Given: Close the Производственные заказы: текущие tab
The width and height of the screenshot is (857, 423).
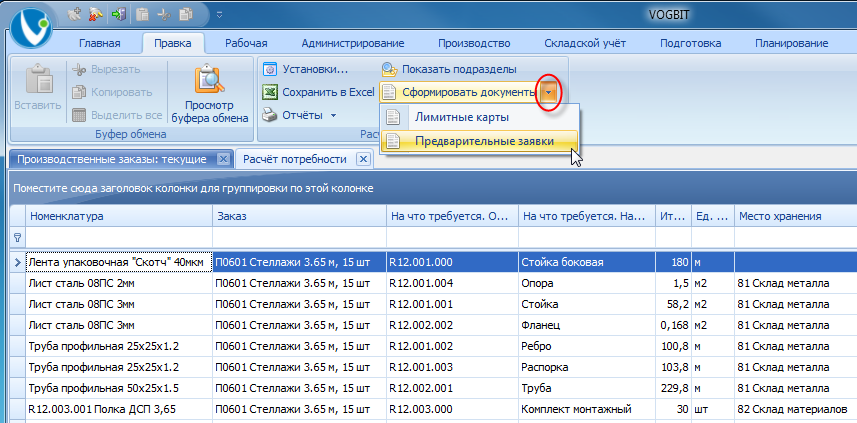Looking at the screenshot, I should 222,159.
